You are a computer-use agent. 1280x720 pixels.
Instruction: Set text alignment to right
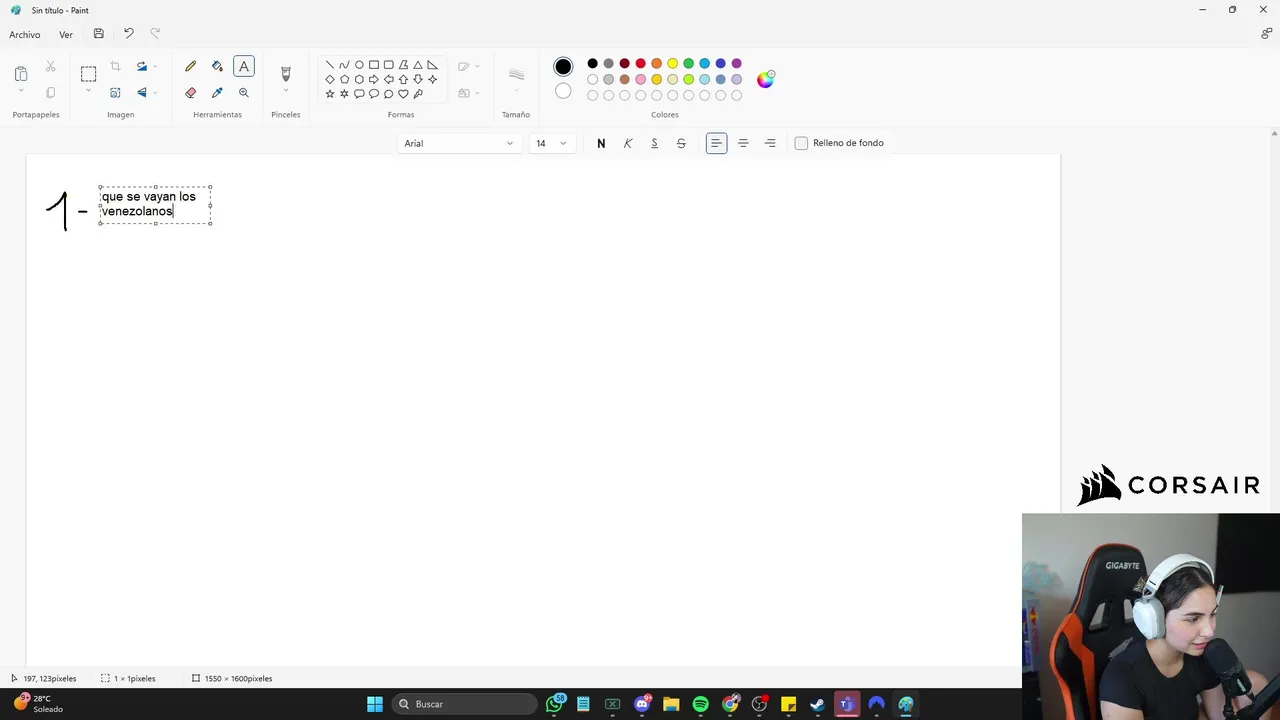click(770, 143)
